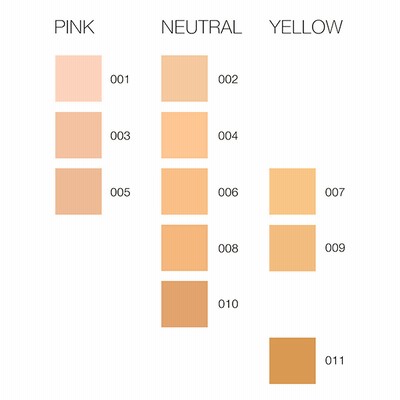This screenshot has height=400, width=400.
Task: Click the 010 shade number label
Action: [x=228, y=304]
